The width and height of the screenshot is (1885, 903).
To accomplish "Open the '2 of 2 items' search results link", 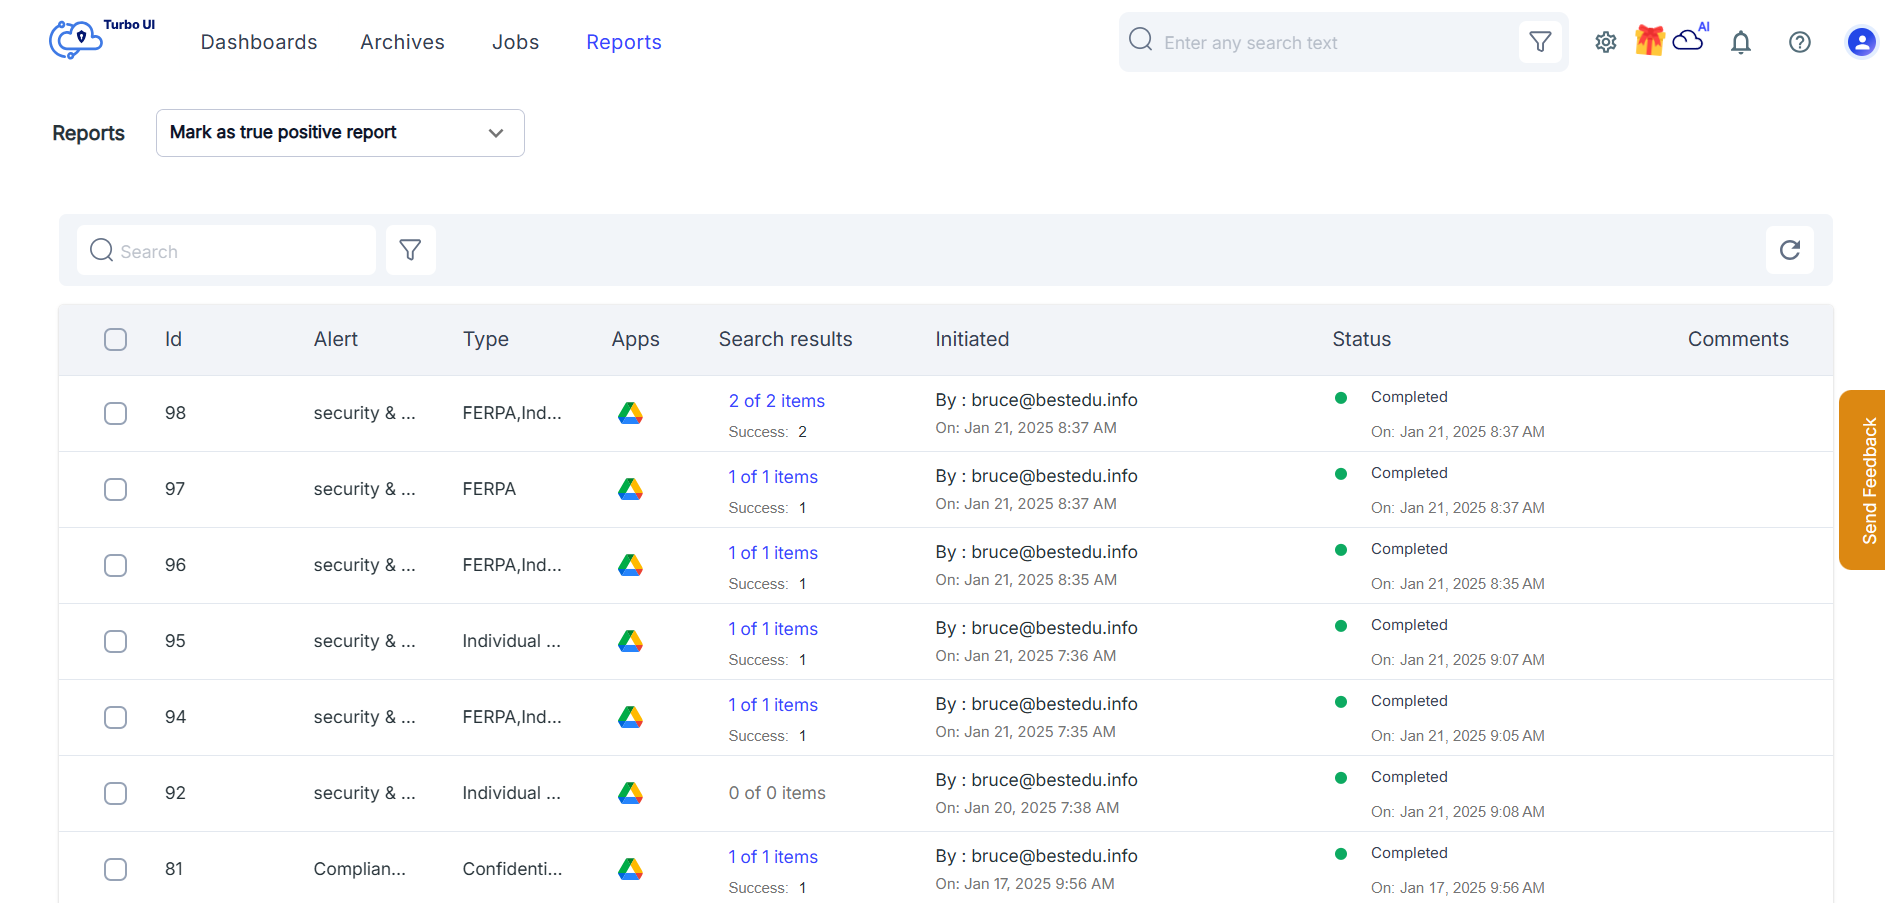I will (x=776, y=400).
